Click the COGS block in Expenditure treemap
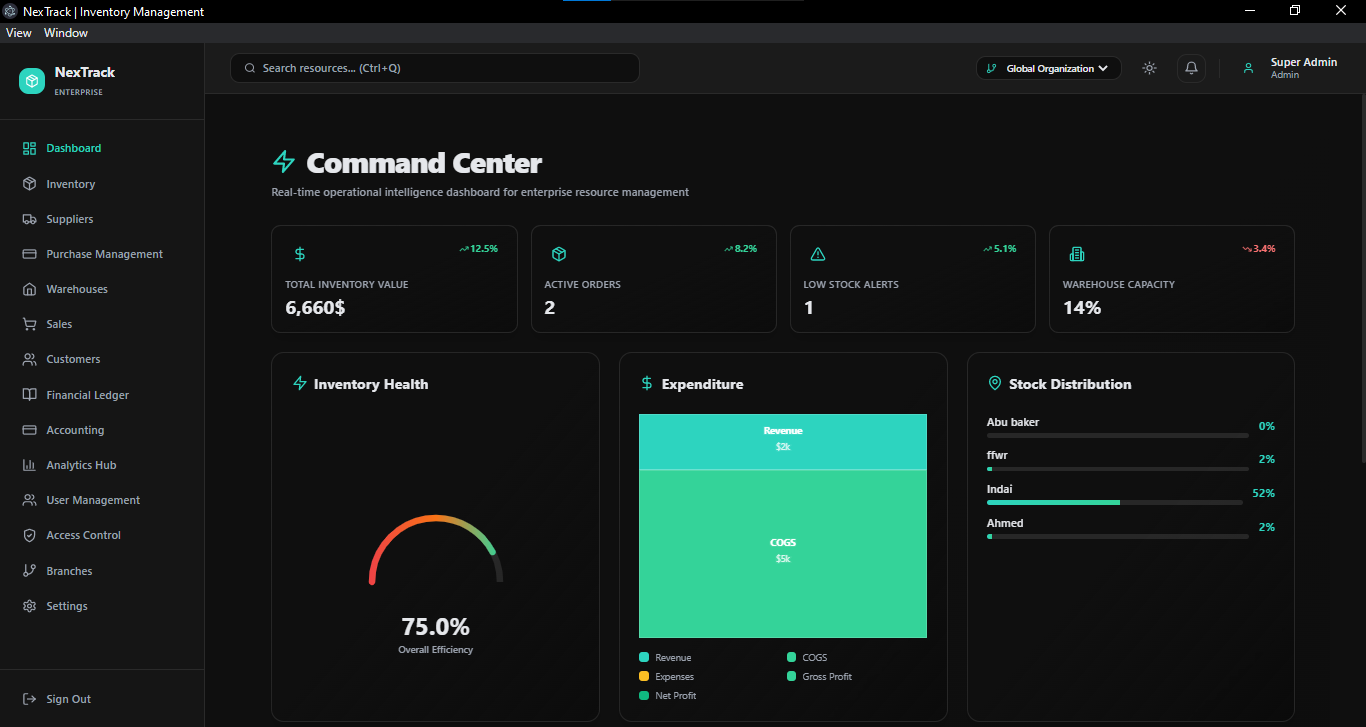Viewport: 1366px width, 727px height. (x=783, y=553)
